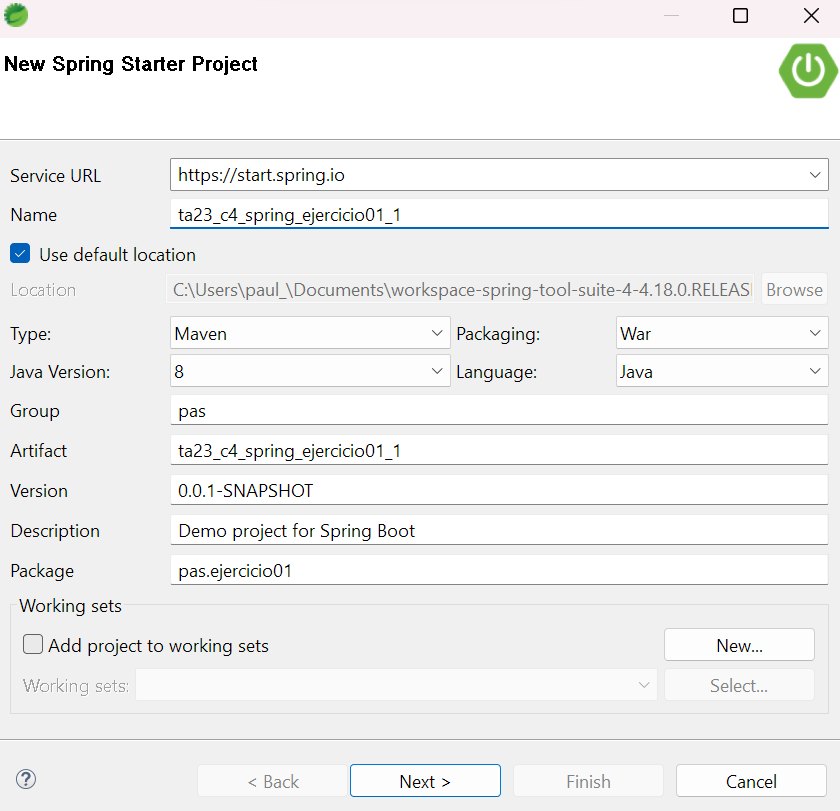Screen dimensions: 840x811
Task: Expand the Working sets combo box
Action: (643, 685)
